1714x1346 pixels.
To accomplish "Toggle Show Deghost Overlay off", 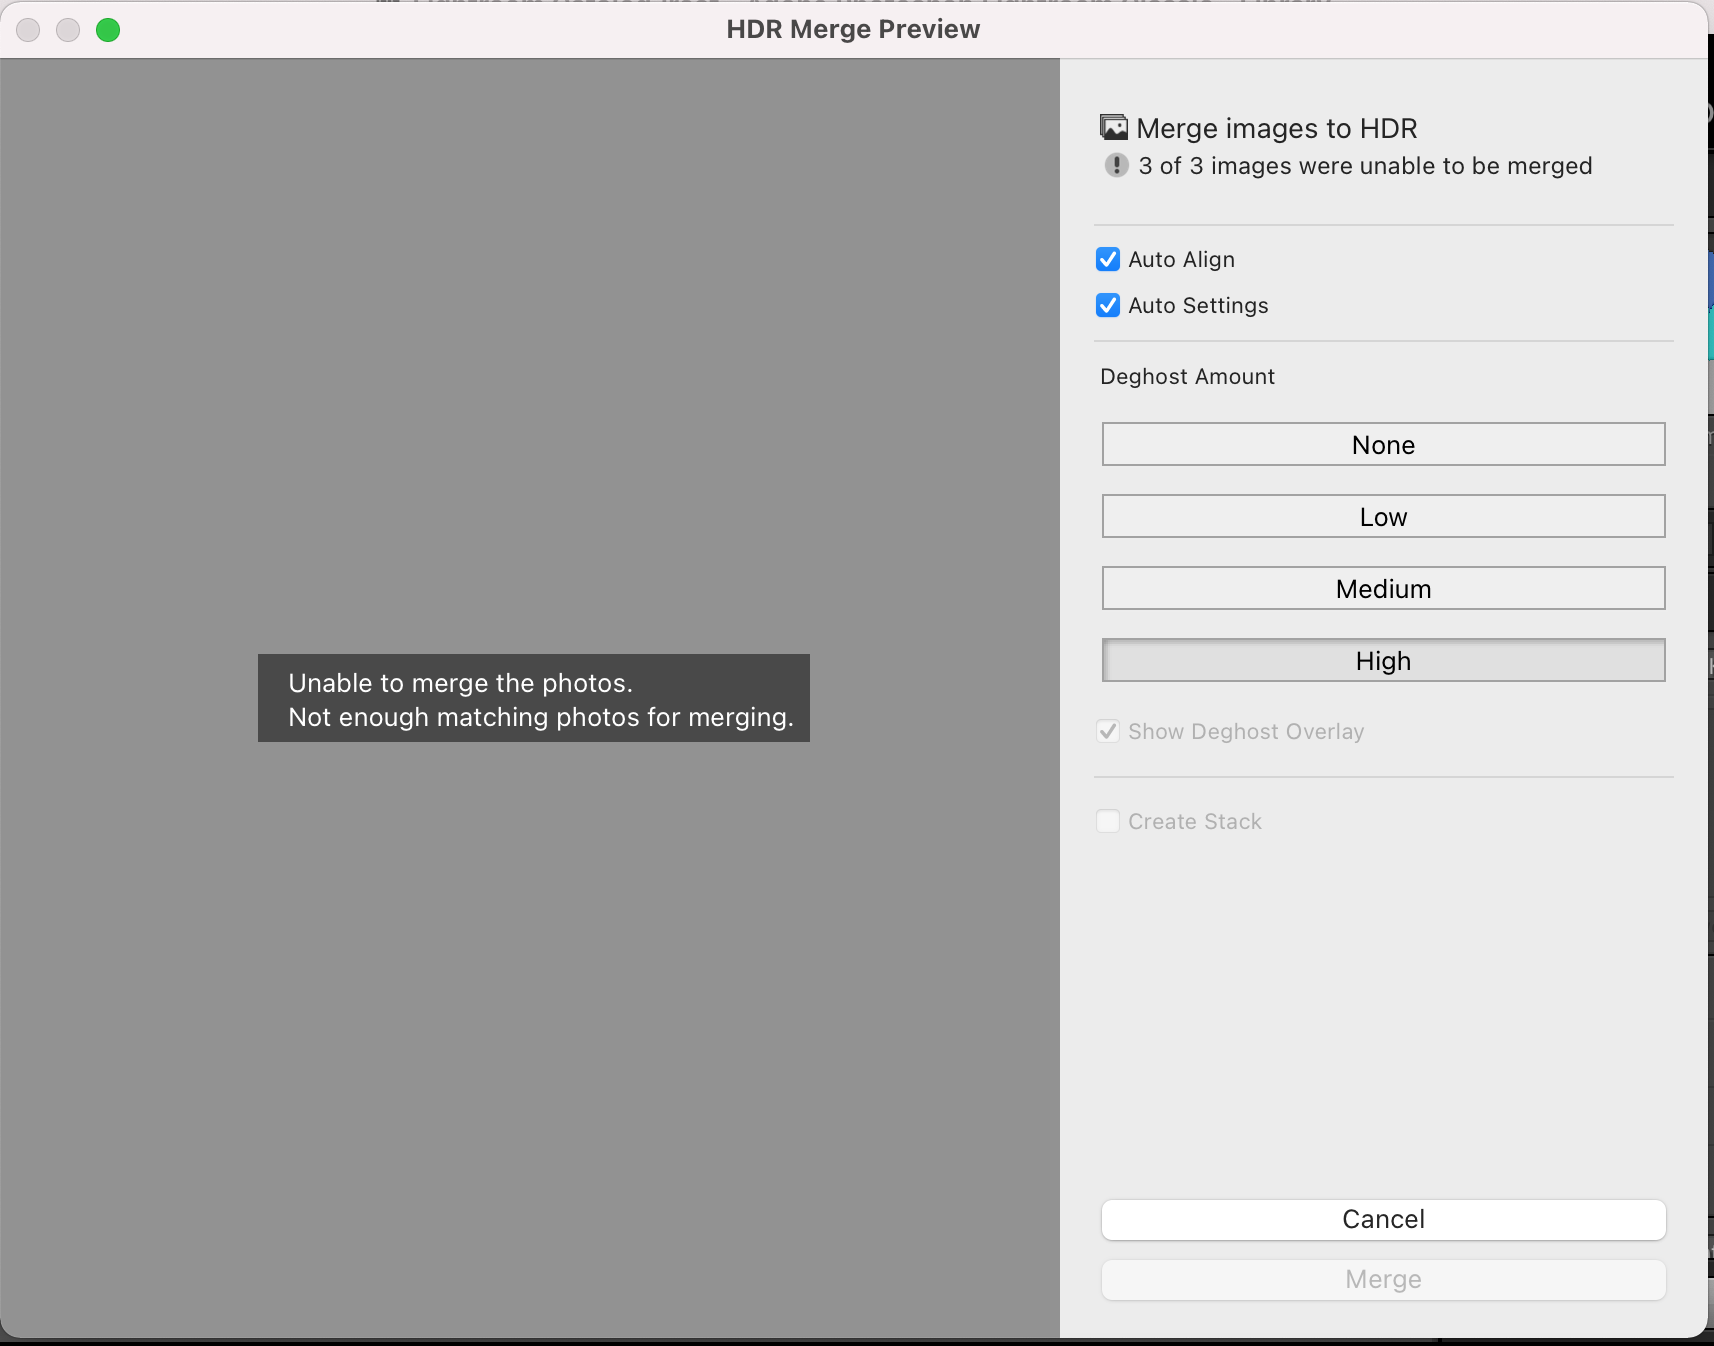I will click(x=1107, y=731).
